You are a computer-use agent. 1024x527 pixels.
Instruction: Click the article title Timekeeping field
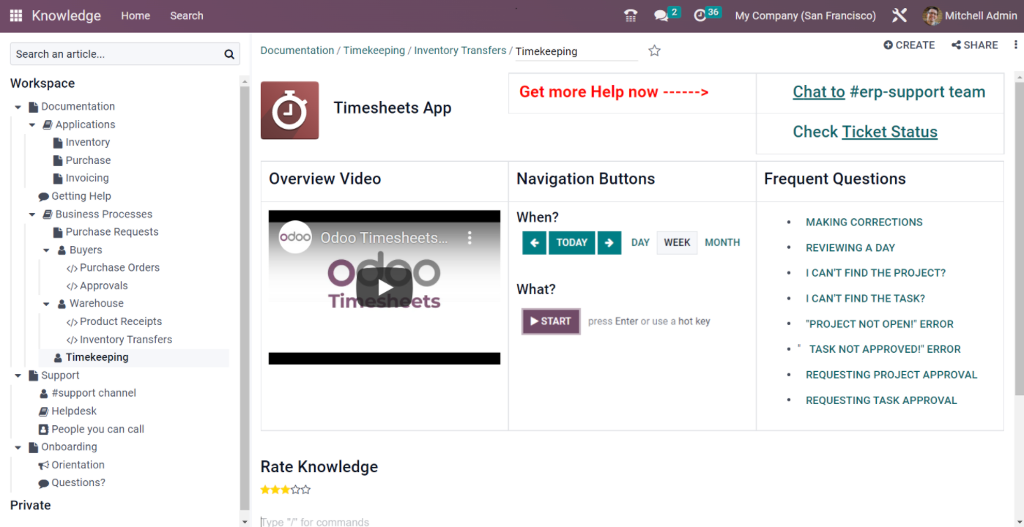(x=577, y=51)
